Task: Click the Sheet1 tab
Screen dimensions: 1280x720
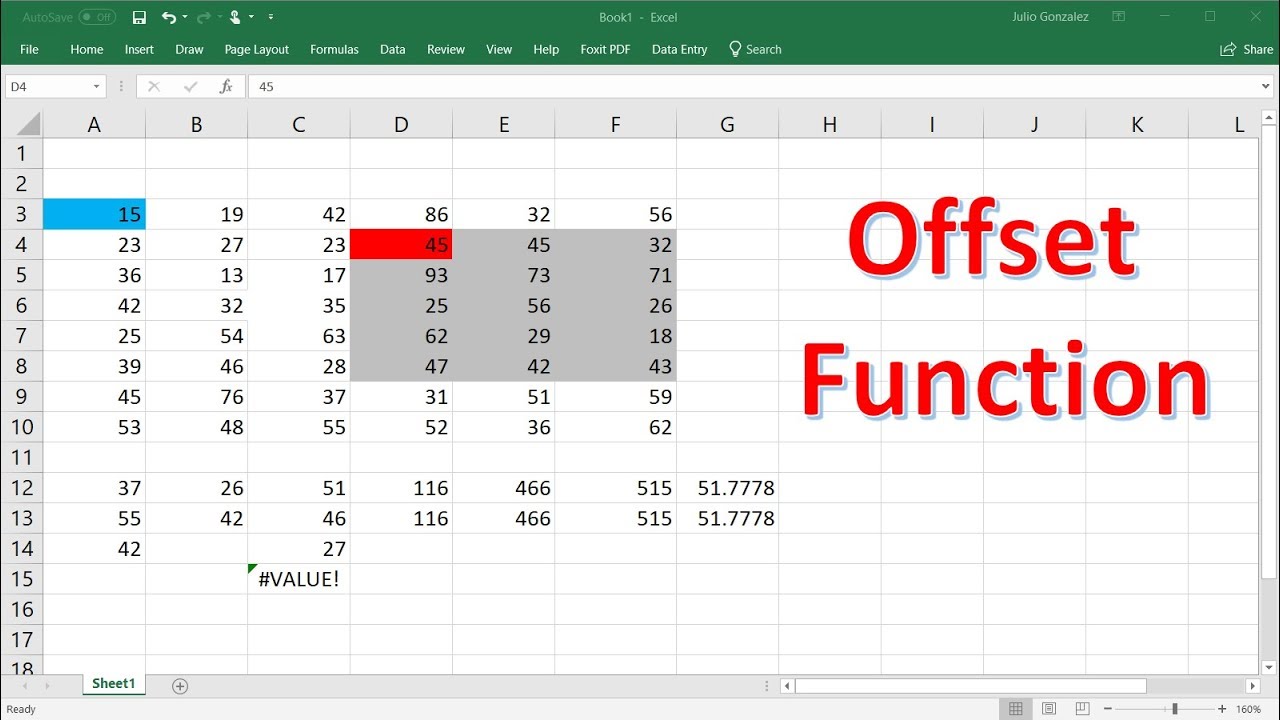Action: tap(113, 684)
